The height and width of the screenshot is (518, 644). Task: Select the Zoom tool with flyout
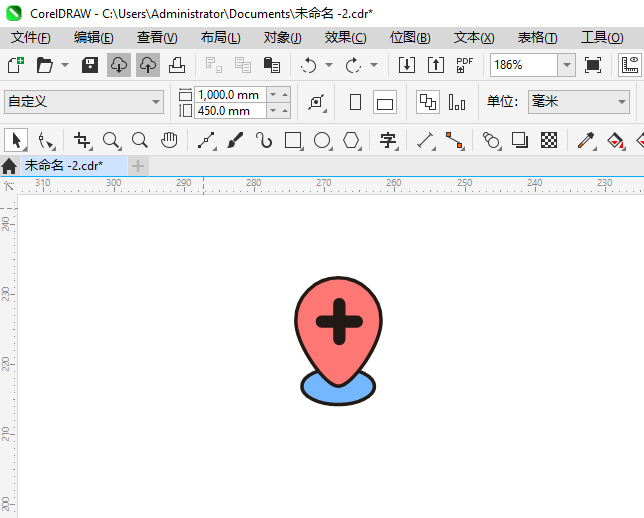[x=111, y=140]
